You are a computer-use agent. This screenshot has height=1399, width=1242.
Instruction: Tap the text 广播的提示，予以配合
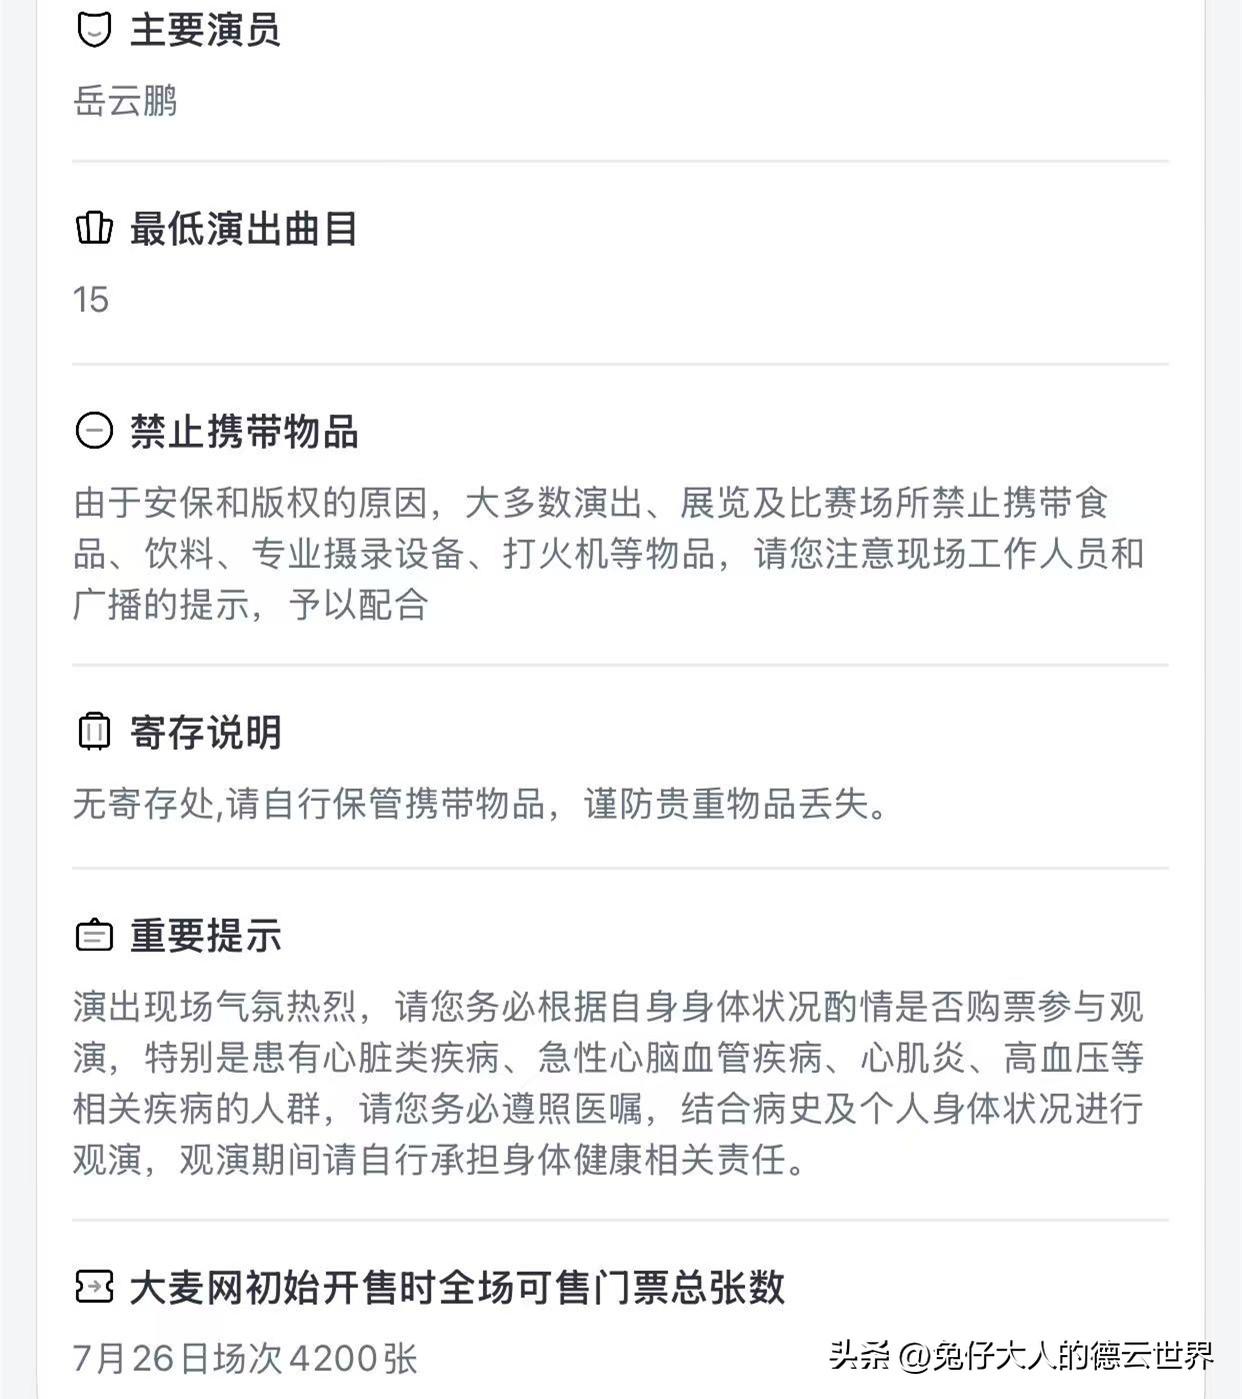pos(251,604)
